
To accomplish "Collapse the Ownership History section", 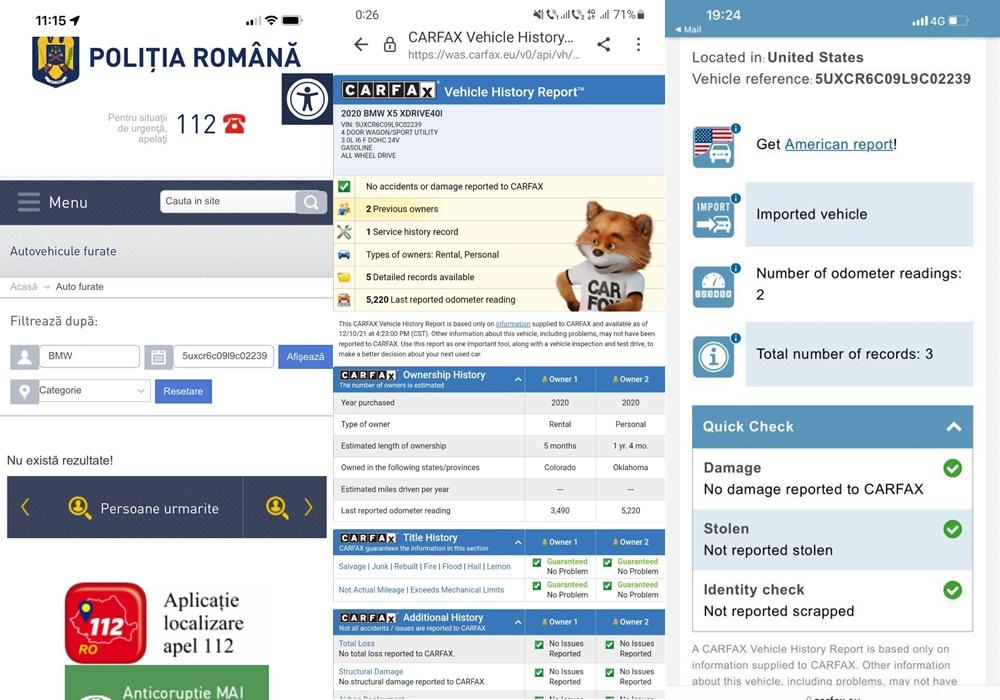I will pyautogui.click(x=518, y=379).
